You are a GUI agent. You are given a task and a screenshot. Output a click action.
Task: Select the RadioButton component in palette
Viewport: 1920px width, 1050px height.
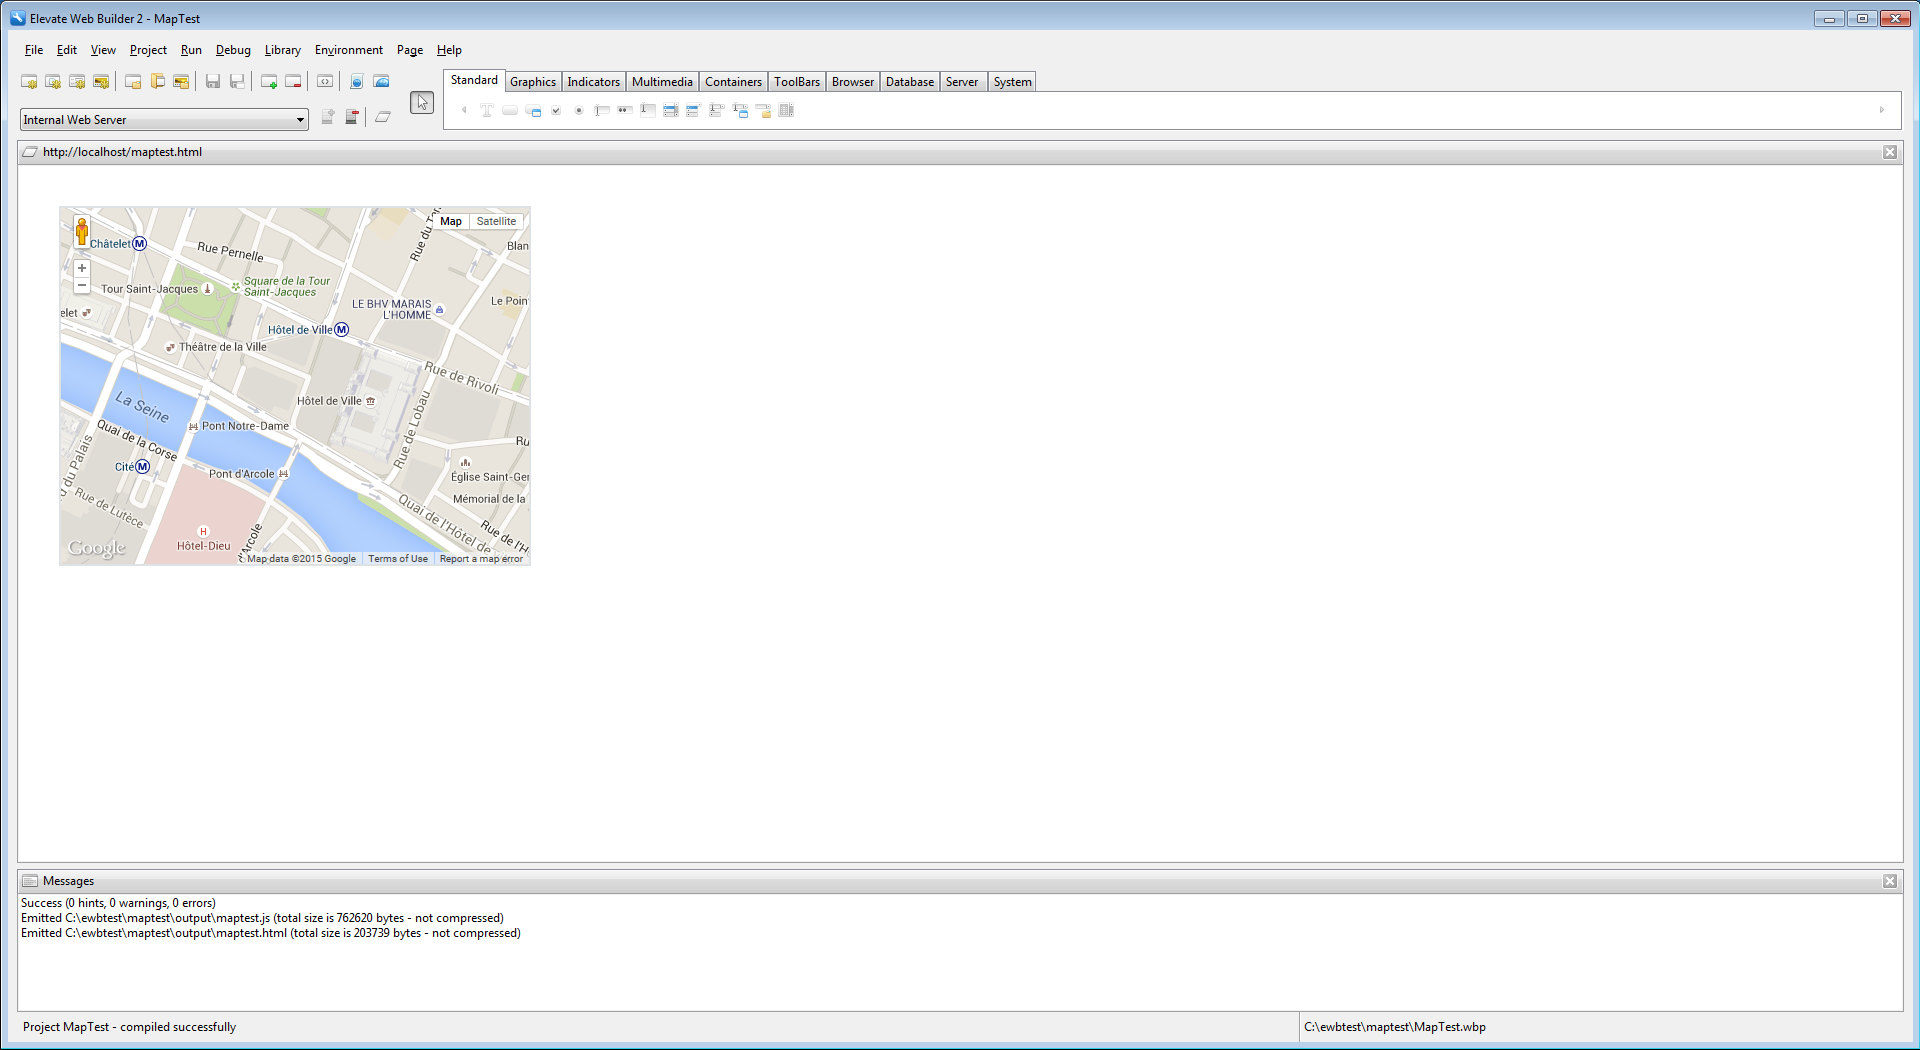click(x=579, y=111)
